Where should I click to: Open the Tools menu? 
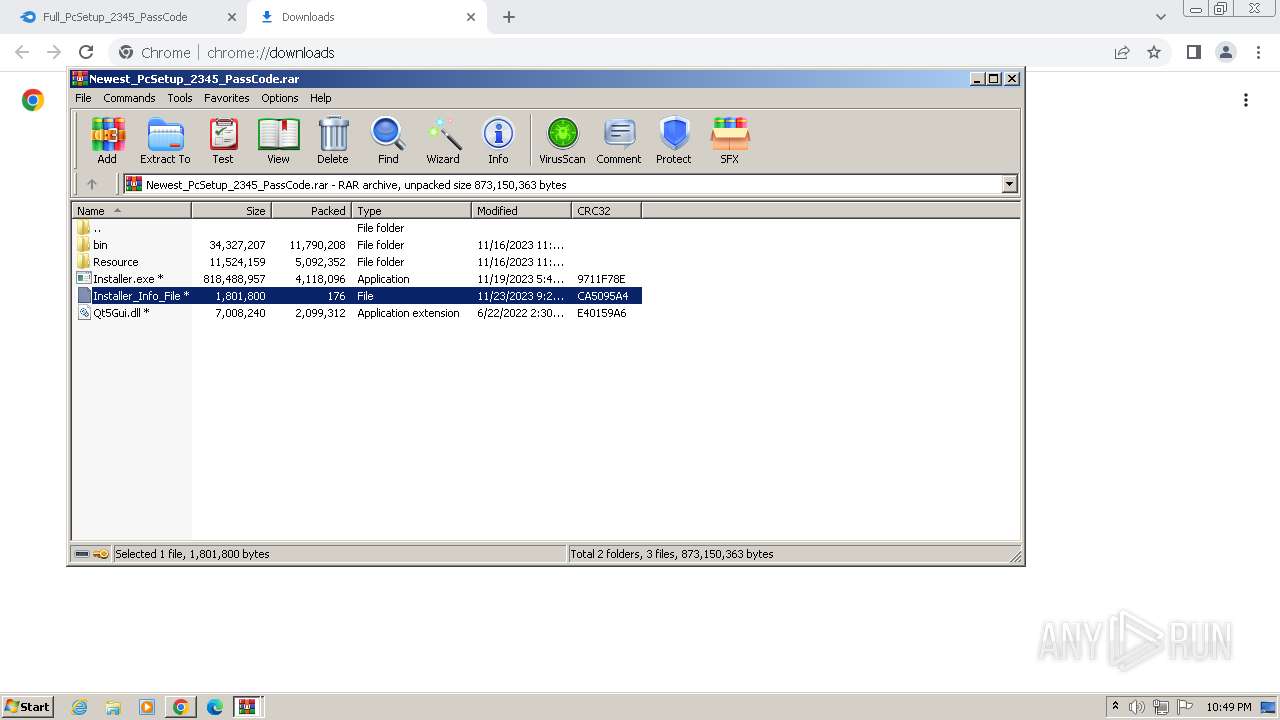click(x=180, y=98)
